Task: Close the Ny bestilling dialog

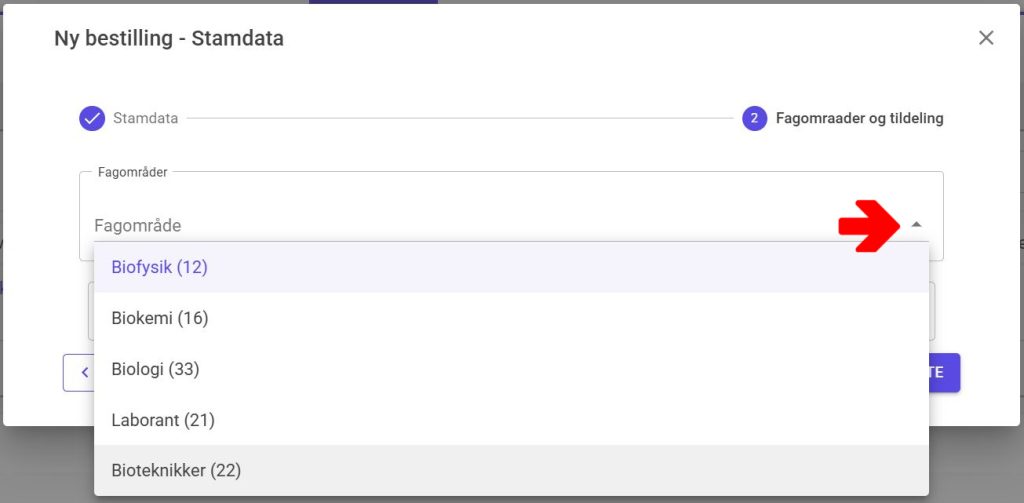Action: click(x=986, y=39)
